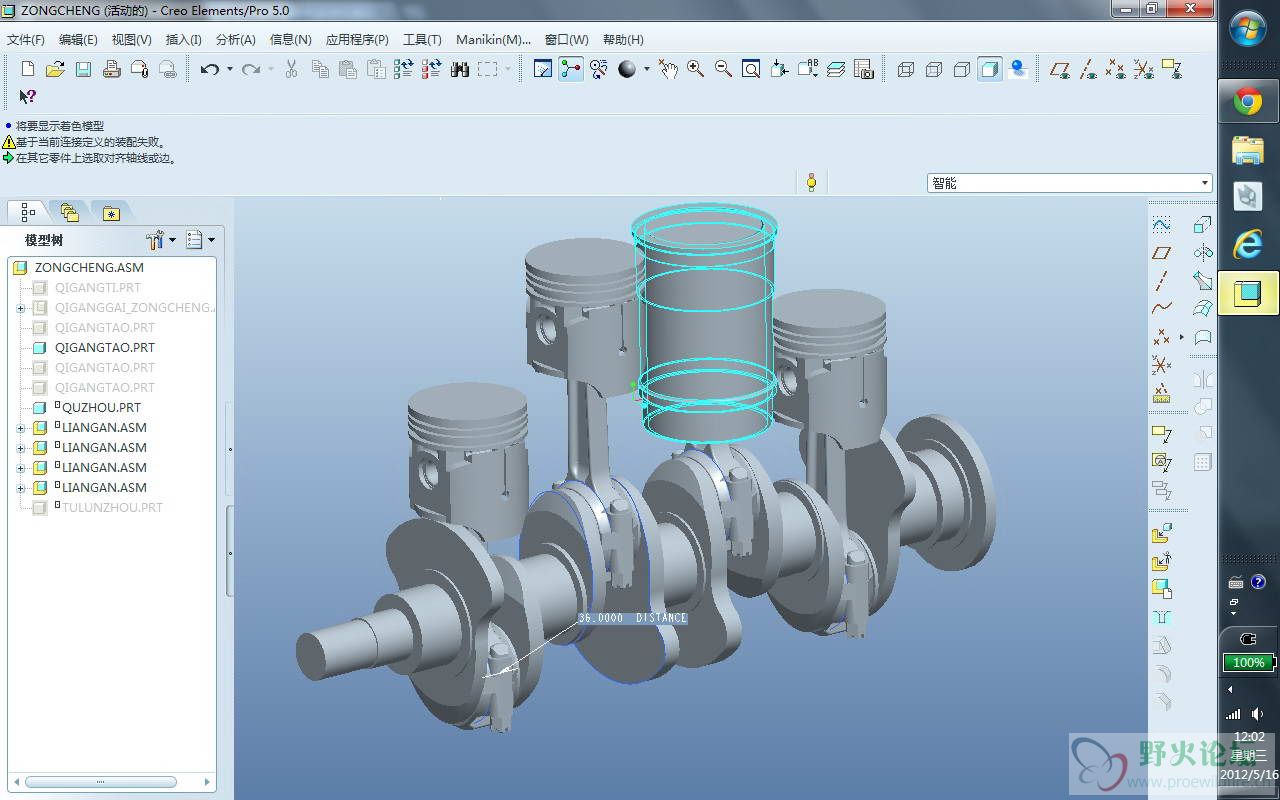Viewport: 1280px width, 800px height.
Task: Open the Undo history dropdown arrow
Action: click(229, 69)
